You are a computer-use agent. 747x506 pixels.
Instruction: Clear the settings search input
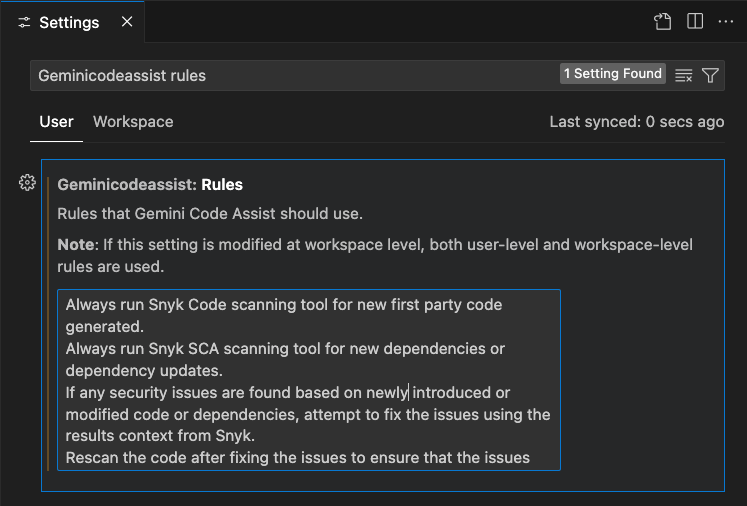684,75
